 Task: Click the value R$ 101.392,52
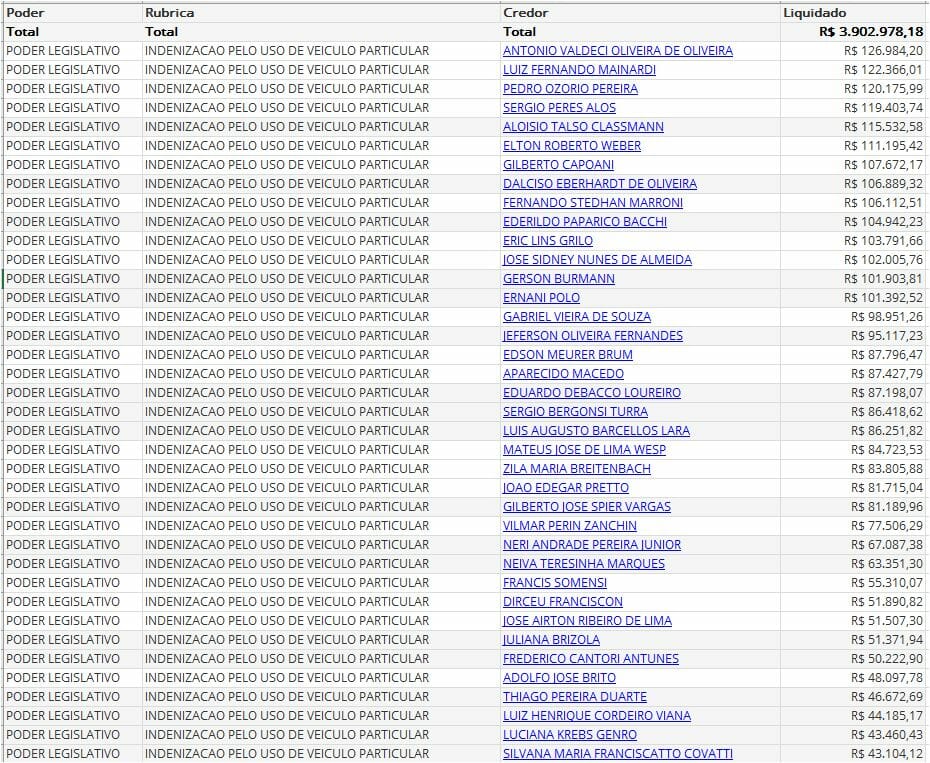883,298
